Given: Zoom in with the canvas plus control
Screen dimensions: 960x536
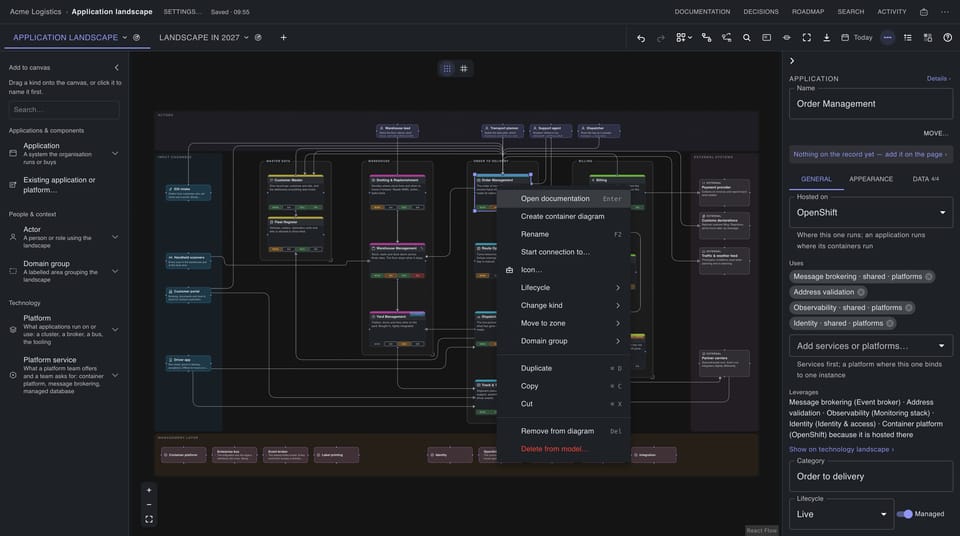Looking at the screenshot, I should click(x=149, y=490).
